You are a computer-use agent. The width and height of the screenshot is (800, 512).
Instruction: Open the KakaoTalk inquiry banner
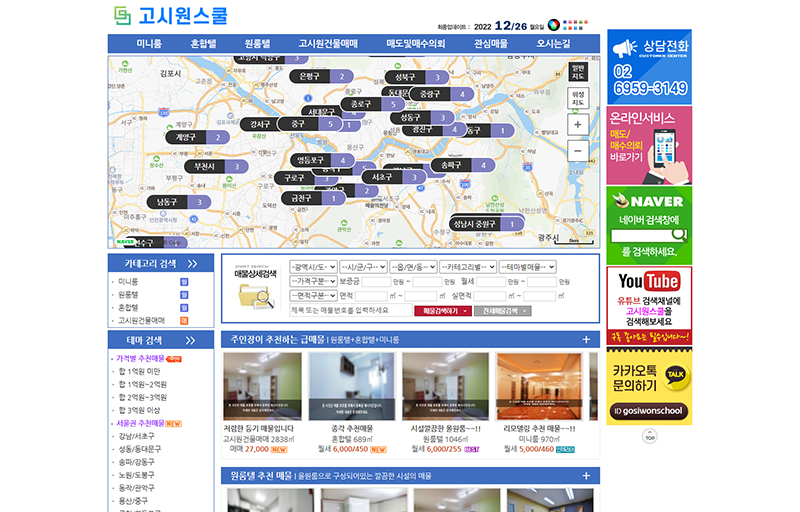click(648, 387)
